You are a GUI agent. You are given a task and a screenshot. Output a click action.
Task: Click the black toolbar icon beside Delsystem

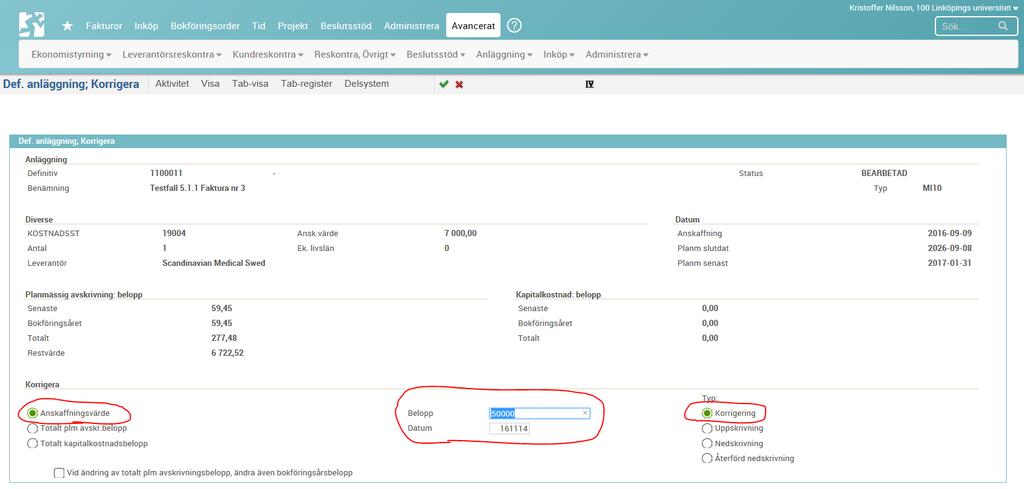pos(590,84)
